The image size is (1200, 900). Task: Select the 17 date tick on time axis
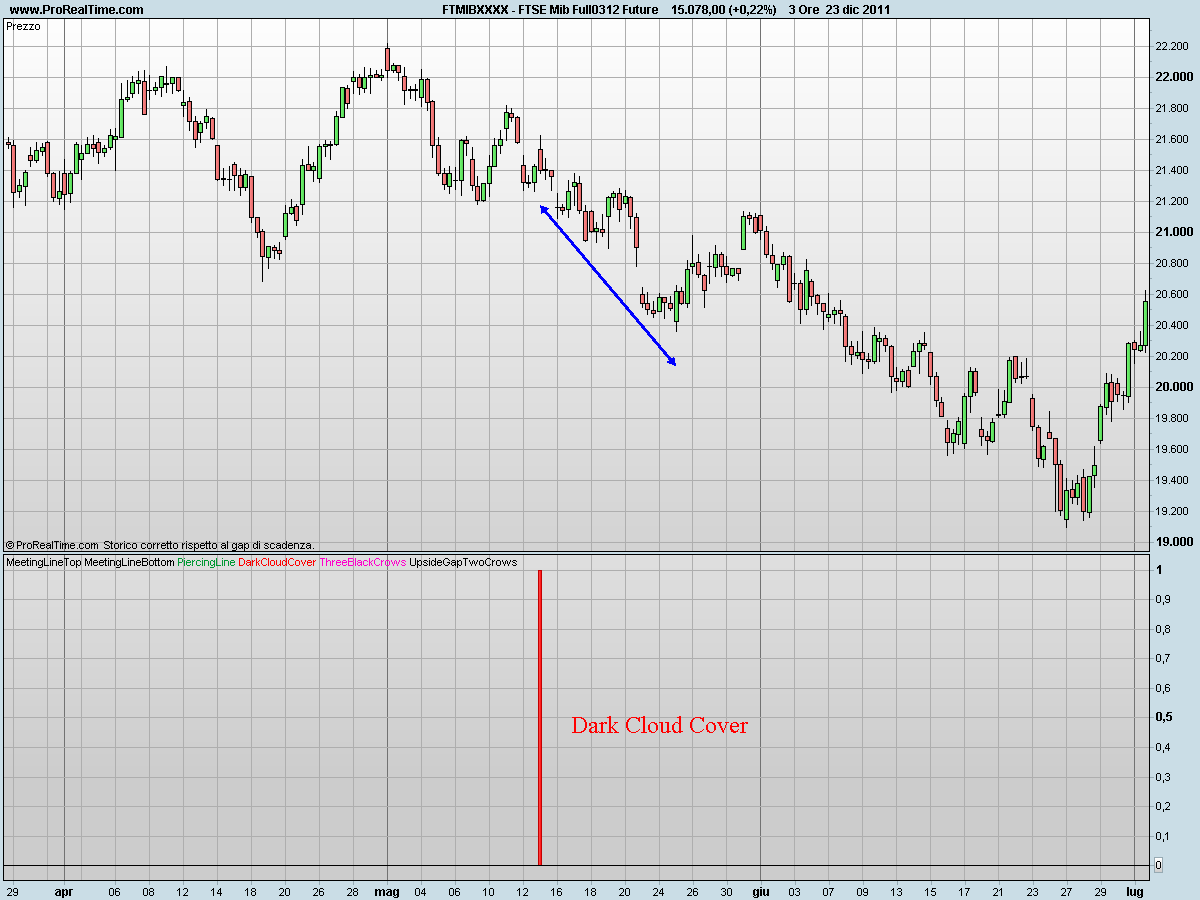pos(964,890)
